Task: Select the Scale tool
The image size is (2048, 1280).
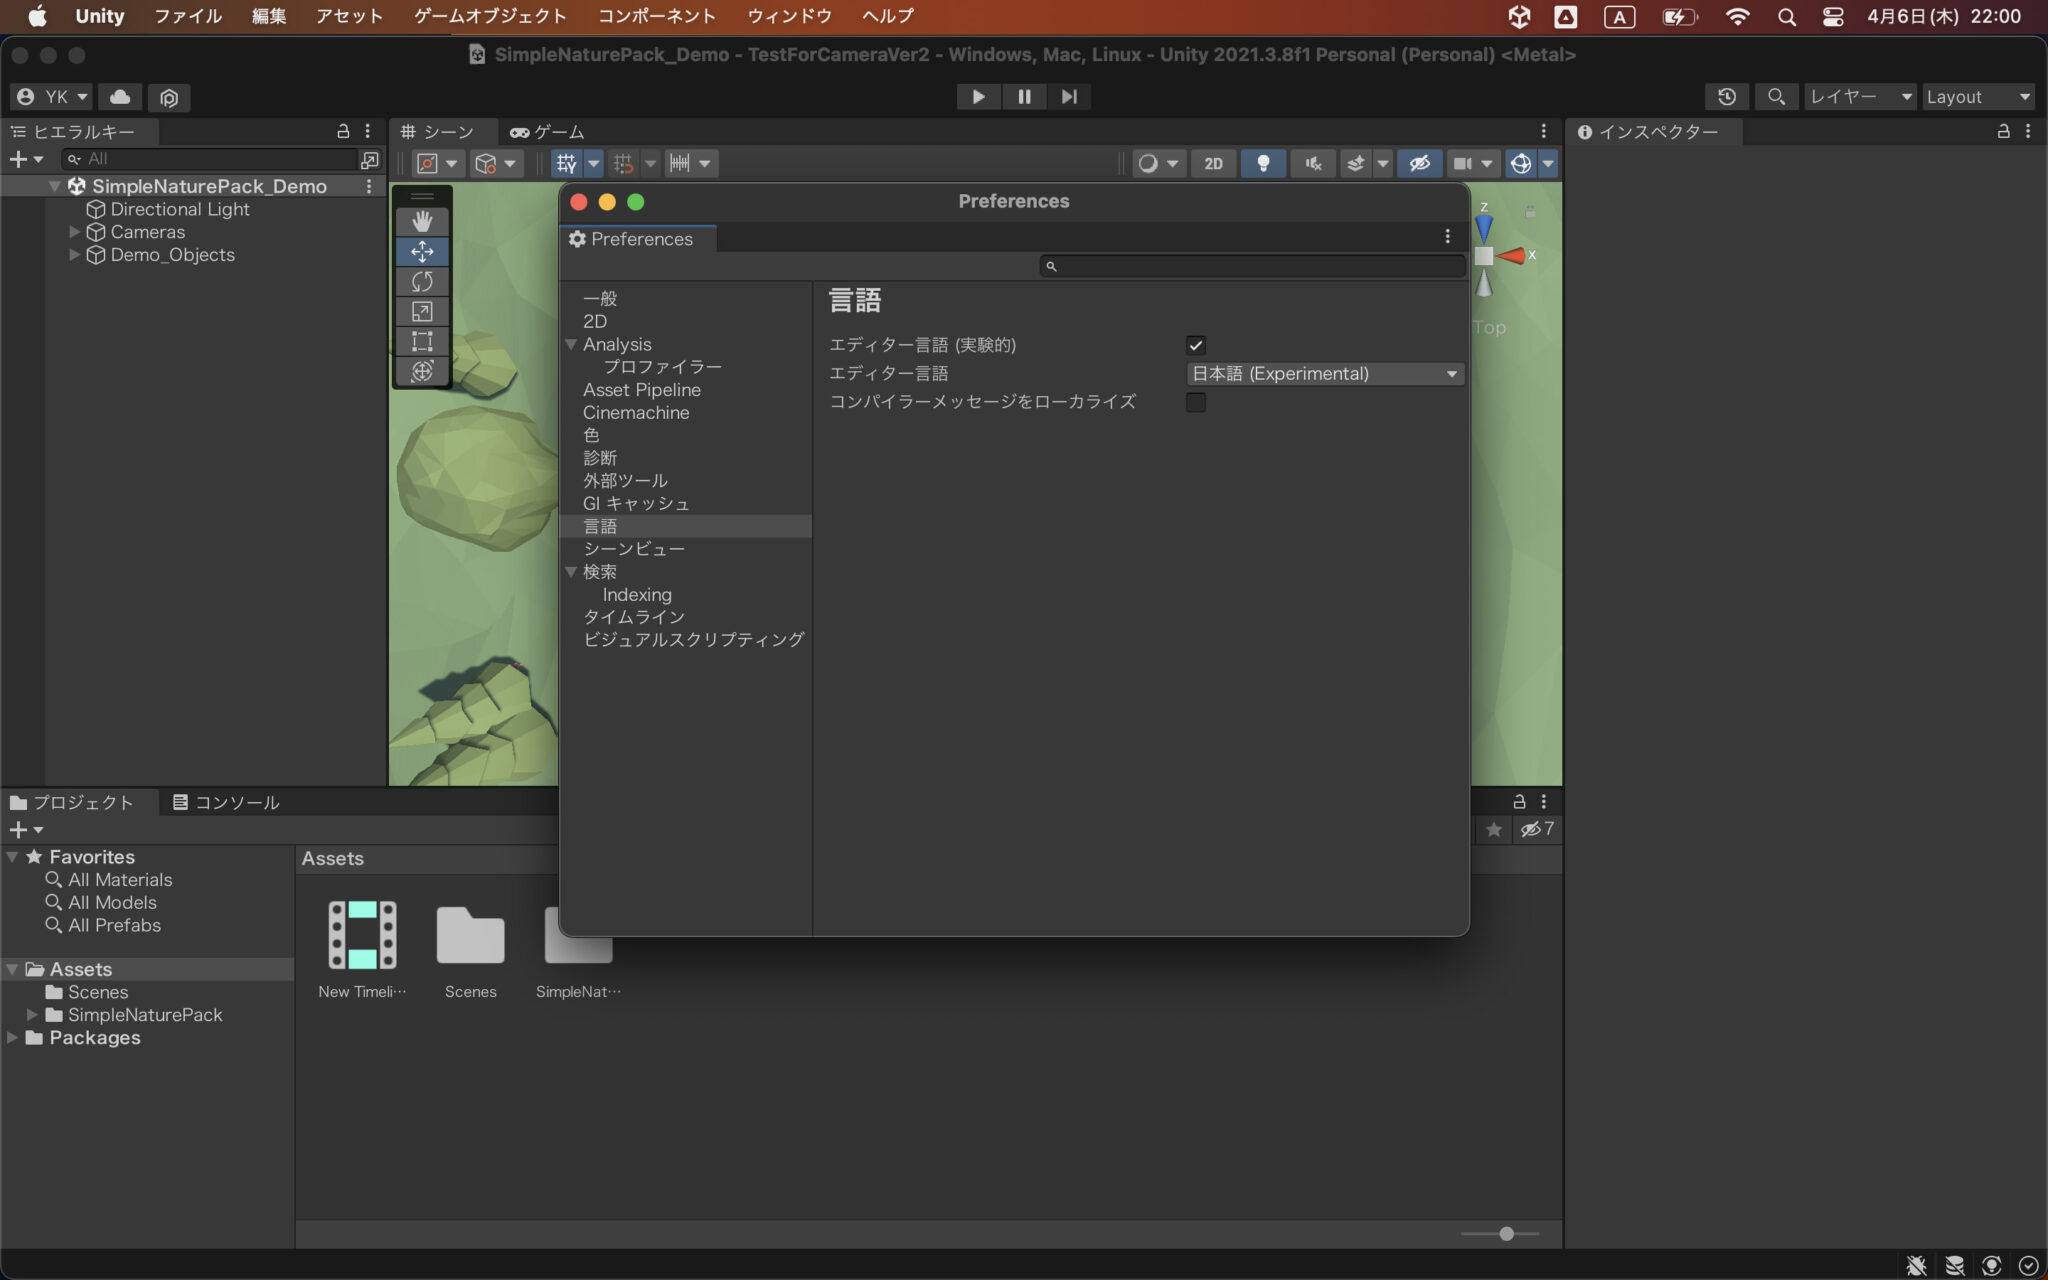Action: (x=423, y=311)
